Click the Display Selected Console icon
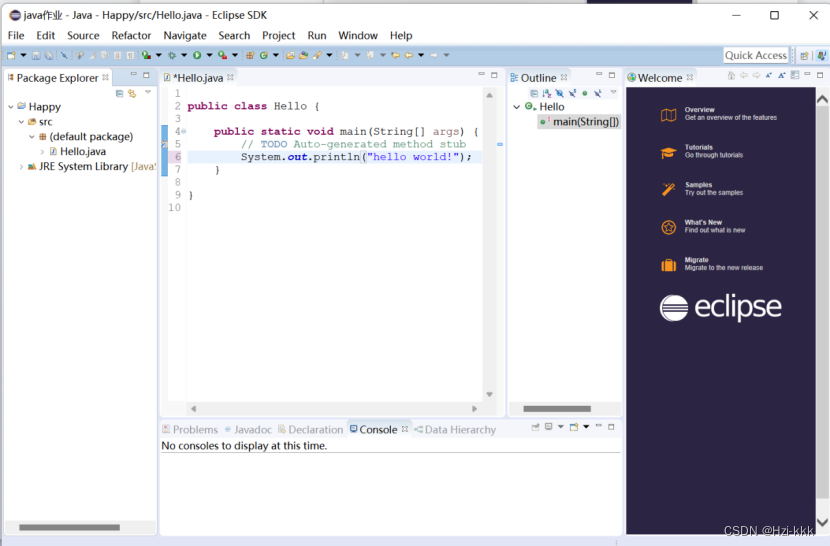 pyautogui.click(x=548, y=427)
